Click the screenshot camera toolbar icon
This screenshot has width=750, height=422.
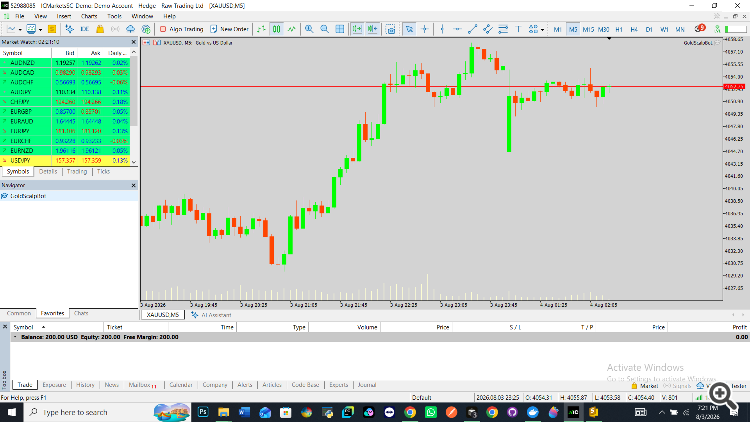(391, 29)
